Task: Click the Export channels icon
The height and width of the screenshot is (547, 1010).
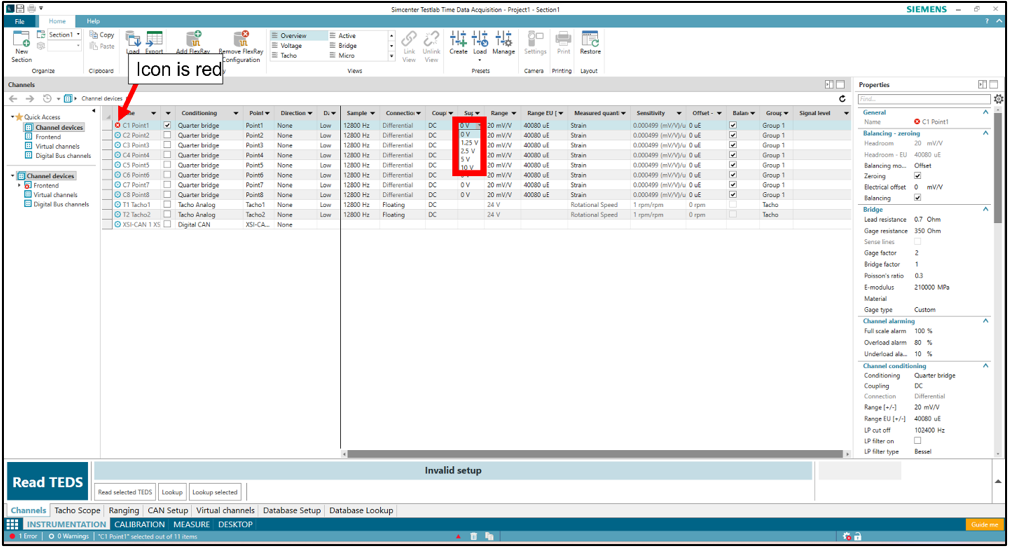Action: [x=154, y=39]
